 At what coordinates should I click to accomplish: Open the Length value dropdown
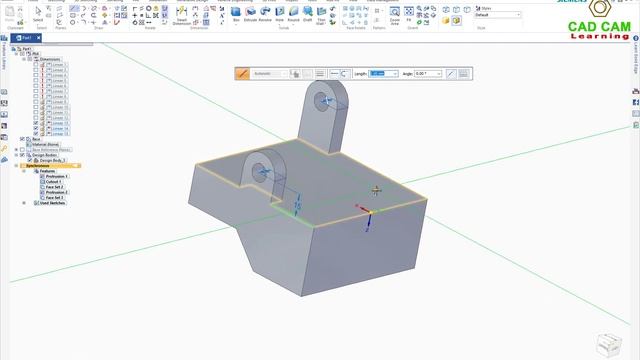point(395,73)
